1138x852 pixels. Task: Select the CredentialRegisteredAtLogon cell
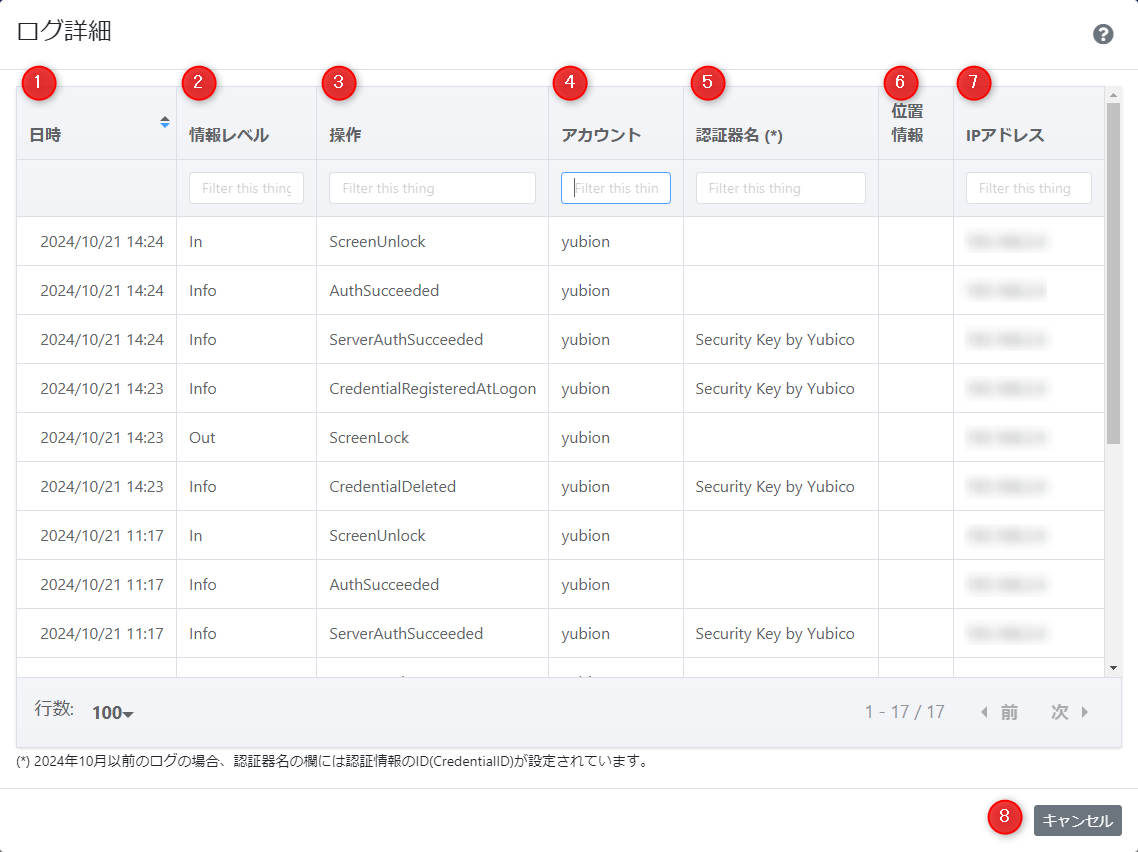(x=433, y=388)
